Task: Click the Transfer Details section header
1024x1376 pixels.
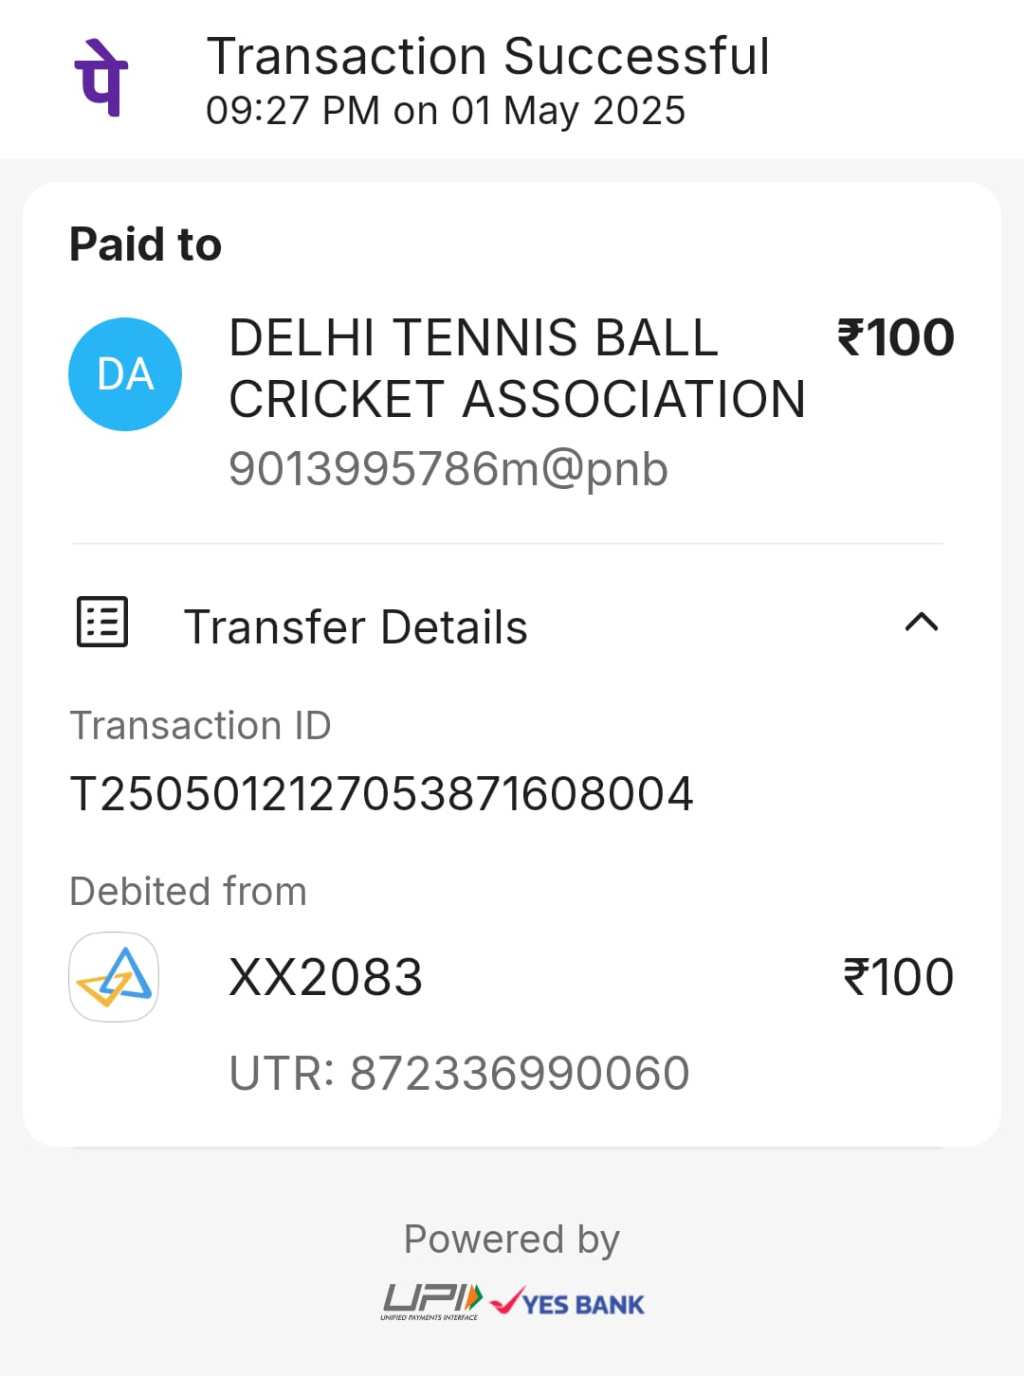Action: point(355,627)
